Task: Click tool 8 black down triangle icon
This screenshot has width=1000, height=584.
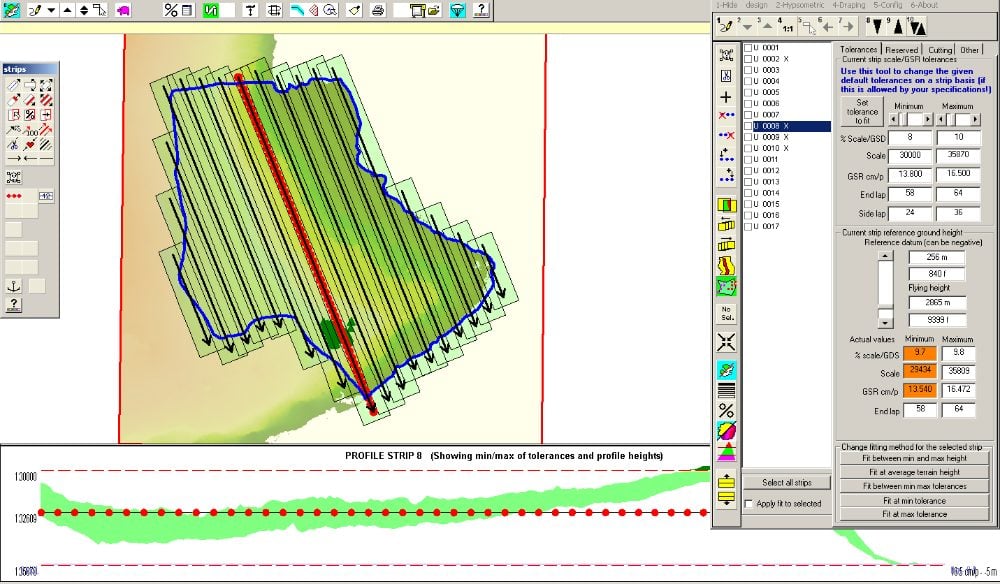Action: click(x=878, y=27)
